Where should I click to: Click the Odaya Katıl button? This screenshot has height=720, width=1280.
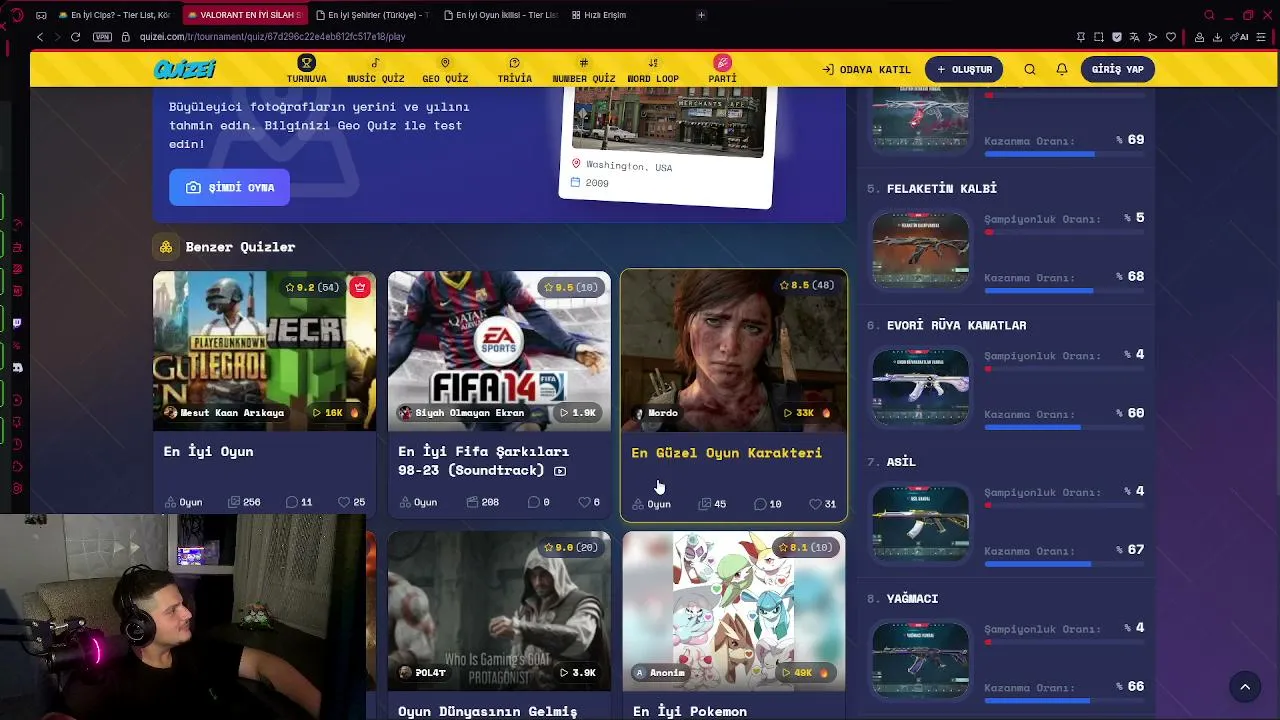click(866, 69)
